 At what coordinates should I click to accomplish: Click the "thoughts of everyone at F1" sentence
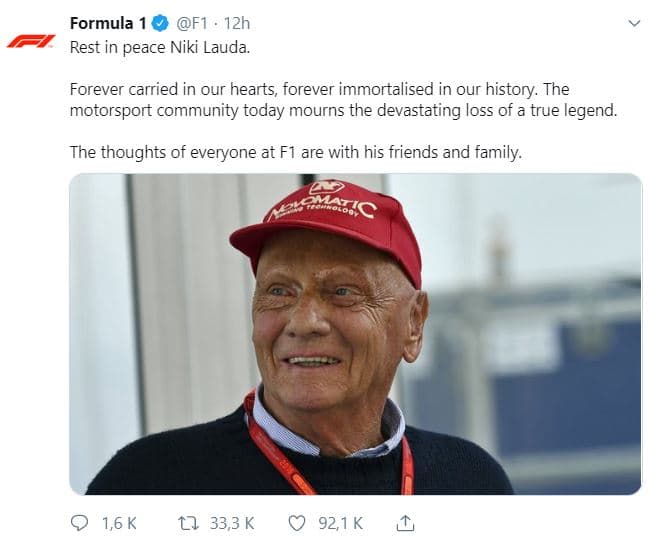click(x=296, y=152)
